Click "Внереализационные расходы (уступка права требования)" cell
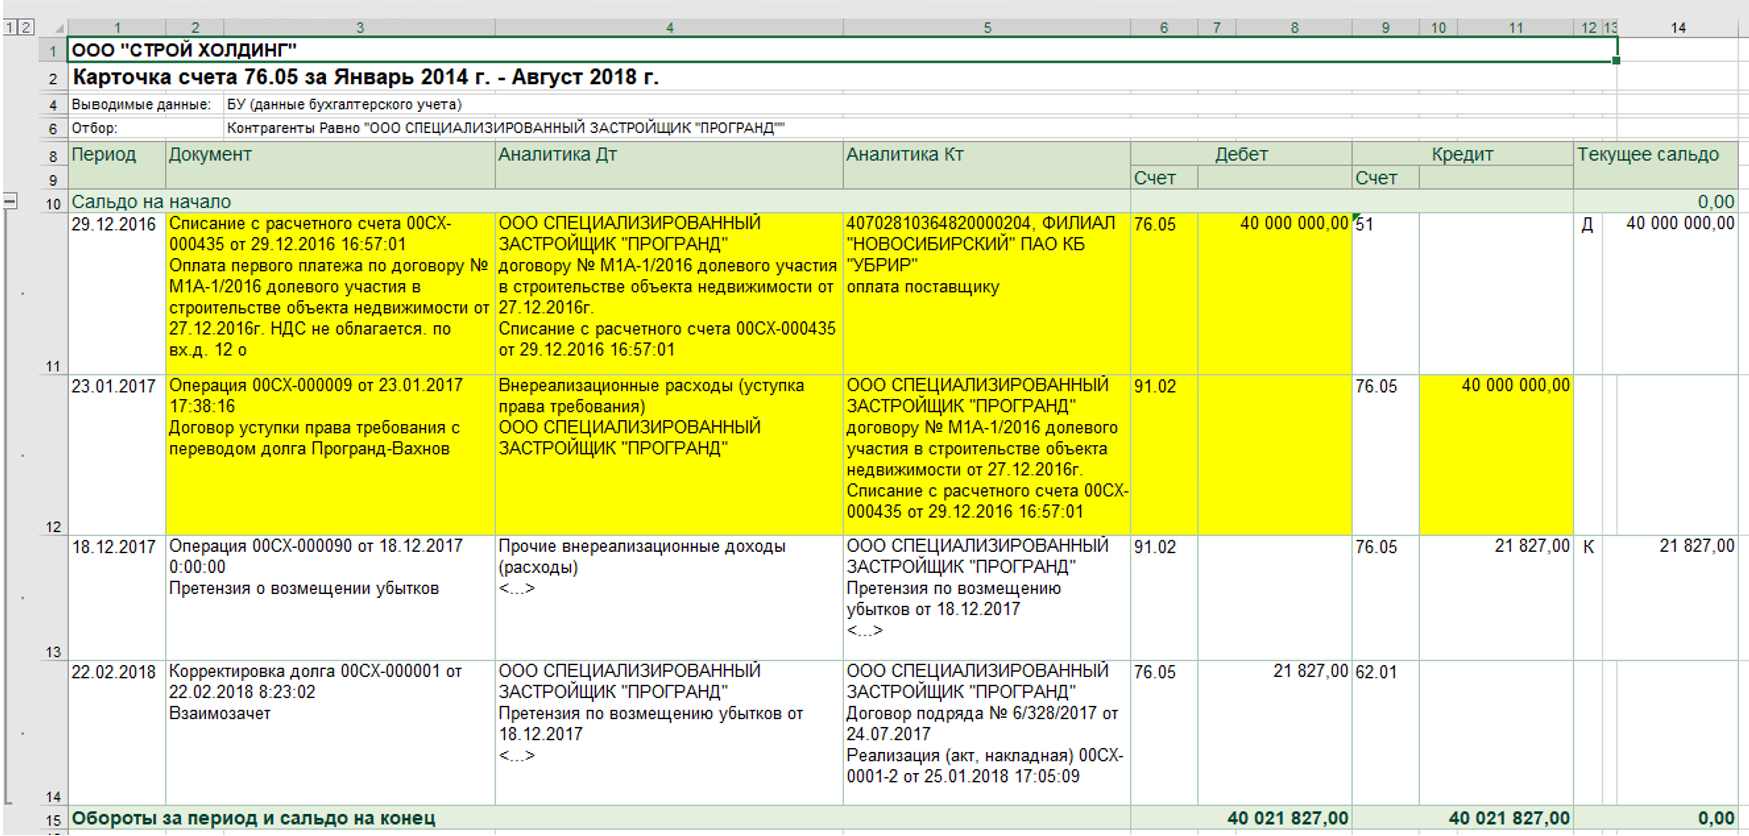 [x=669, y=455]
